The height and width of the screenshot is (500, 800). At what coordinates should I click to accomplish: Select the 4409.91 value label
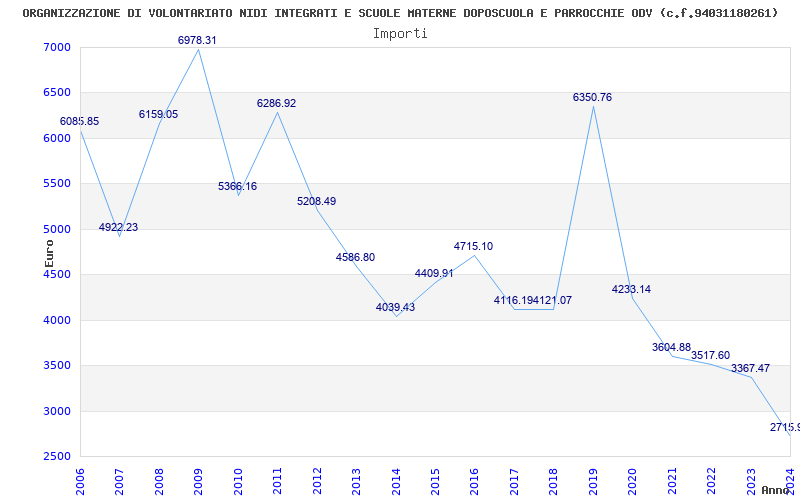point(434,273)
